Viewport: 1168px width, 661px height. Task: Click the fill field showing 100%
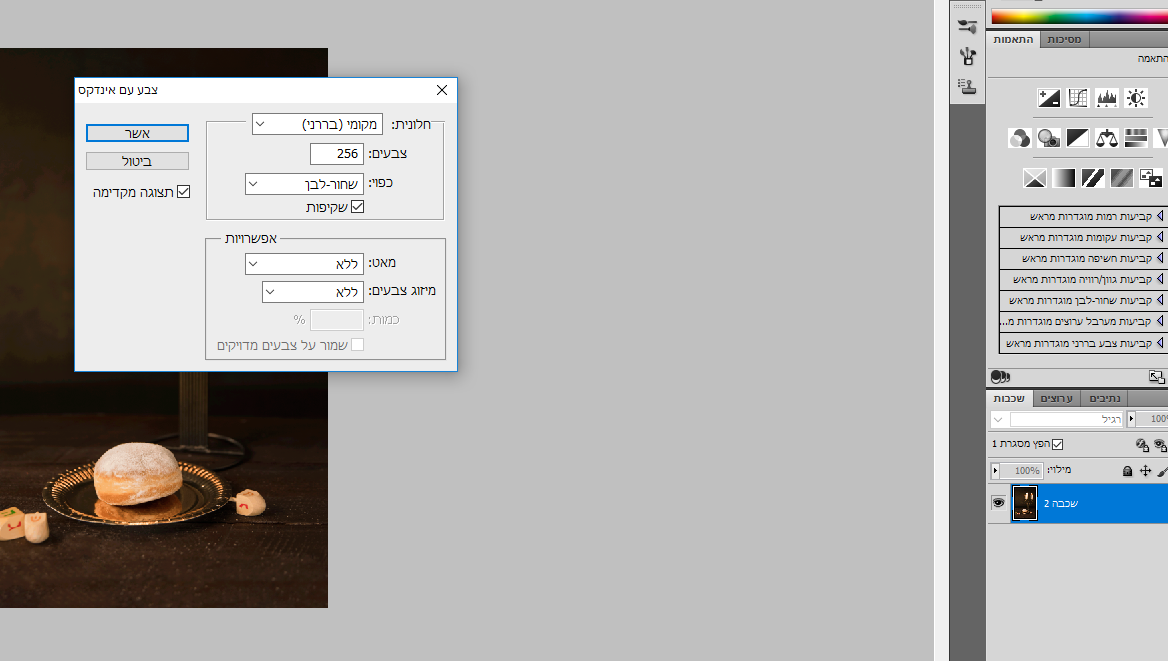(1022, 471)
